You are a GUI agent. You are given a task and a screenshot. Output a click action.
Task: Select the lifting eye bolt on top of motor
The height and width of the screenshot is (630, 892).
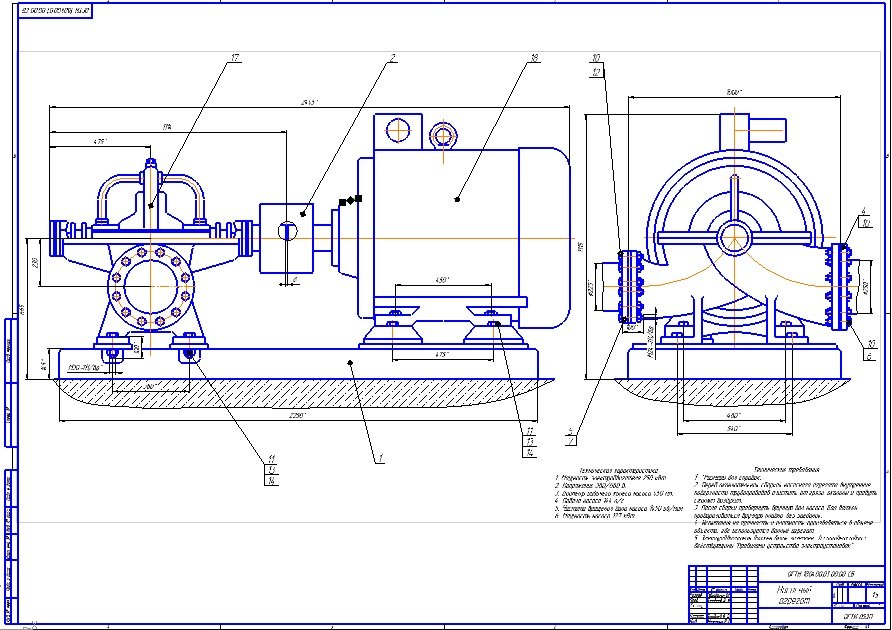tap(441, 136)
